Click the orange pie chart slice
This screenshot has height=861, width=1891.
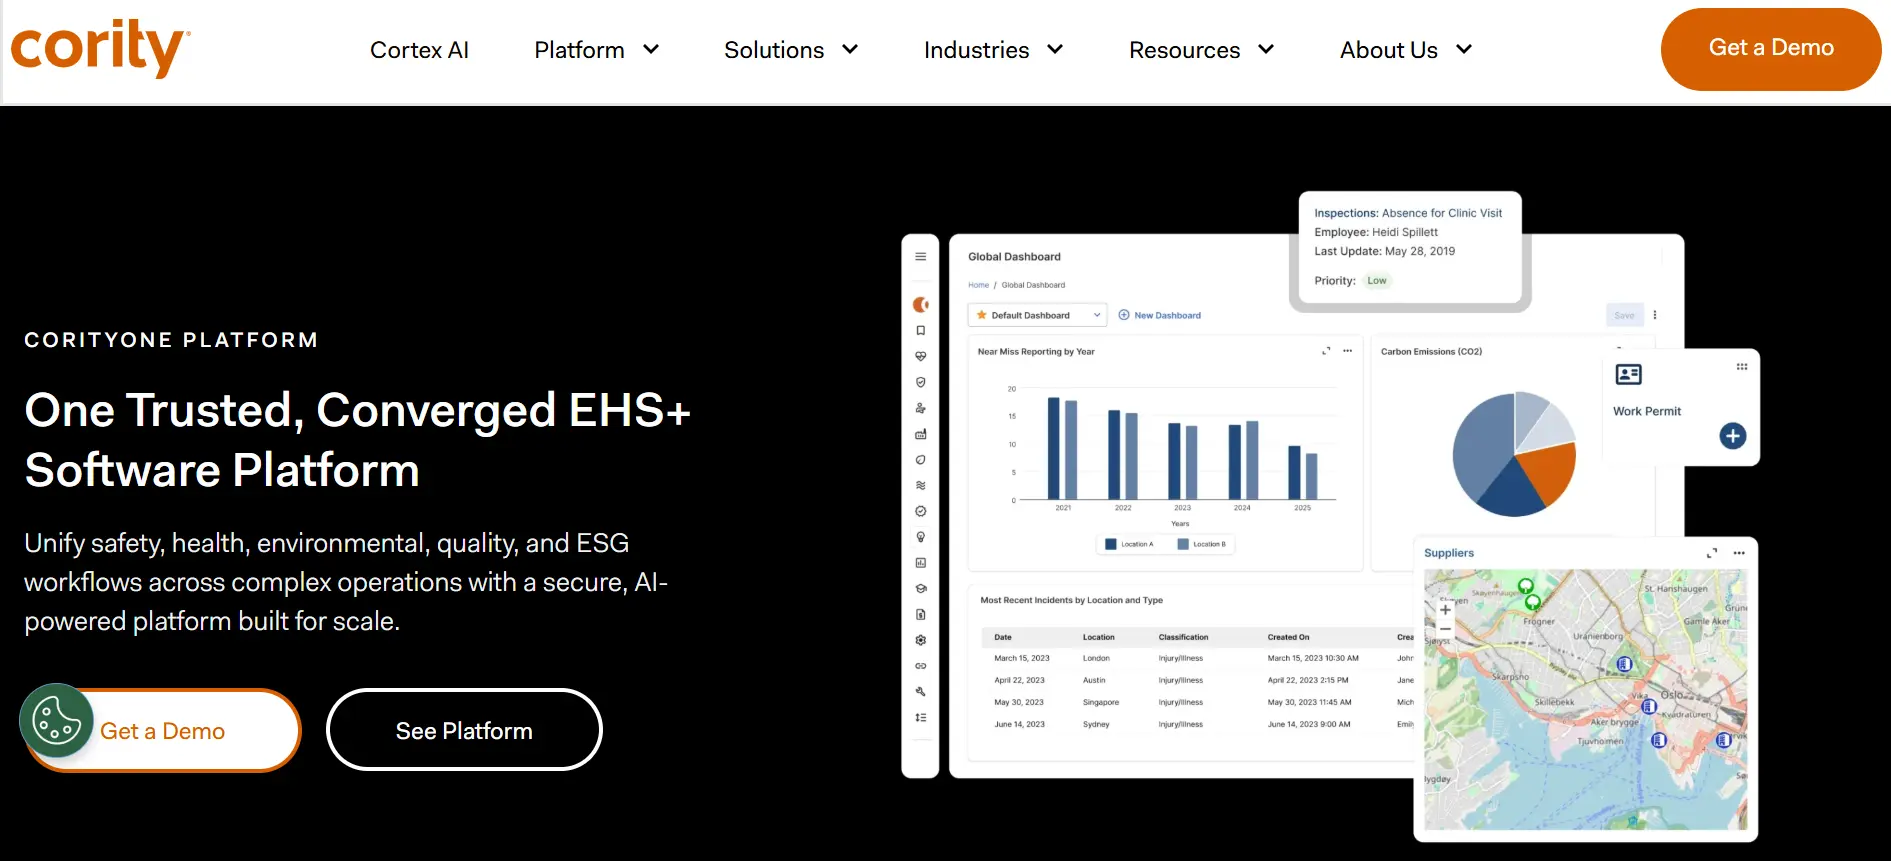tap(1549, 472)
